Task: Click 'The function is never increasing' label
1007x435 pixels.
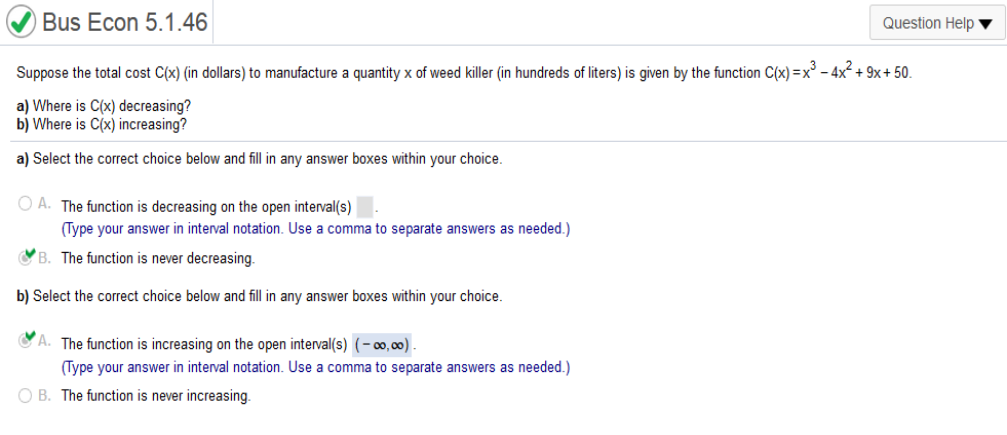Action: tap(156, 396)
